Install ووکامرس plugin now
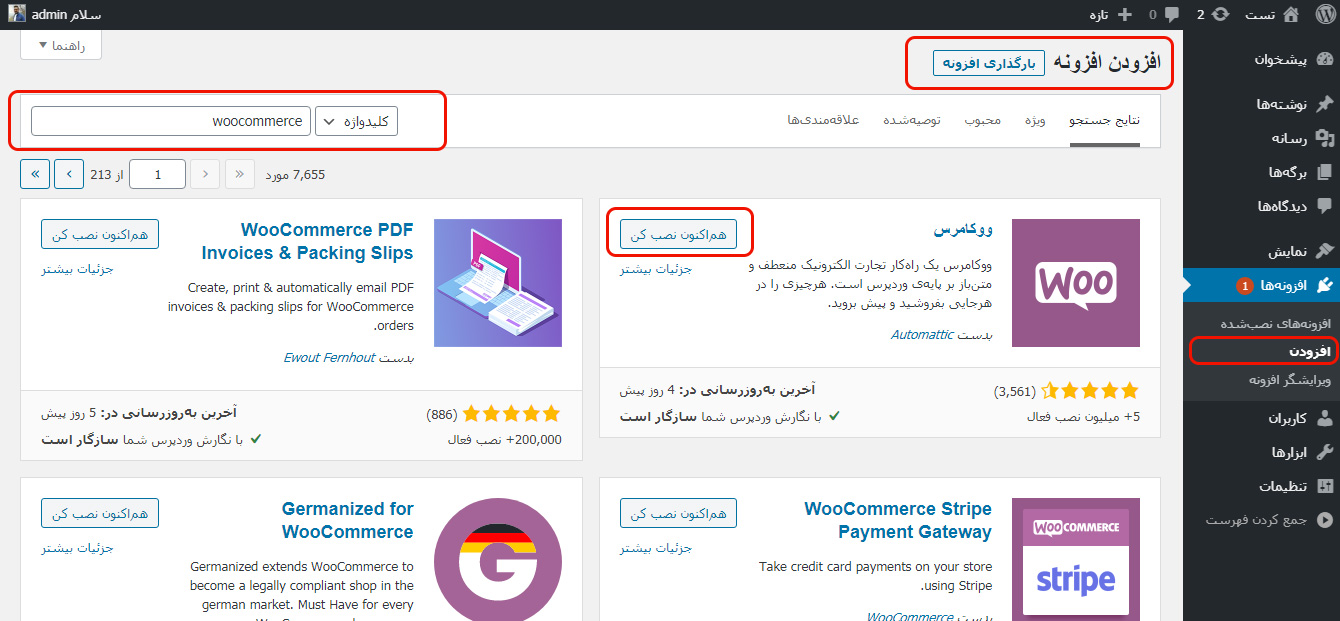 [x=679, y=234]
